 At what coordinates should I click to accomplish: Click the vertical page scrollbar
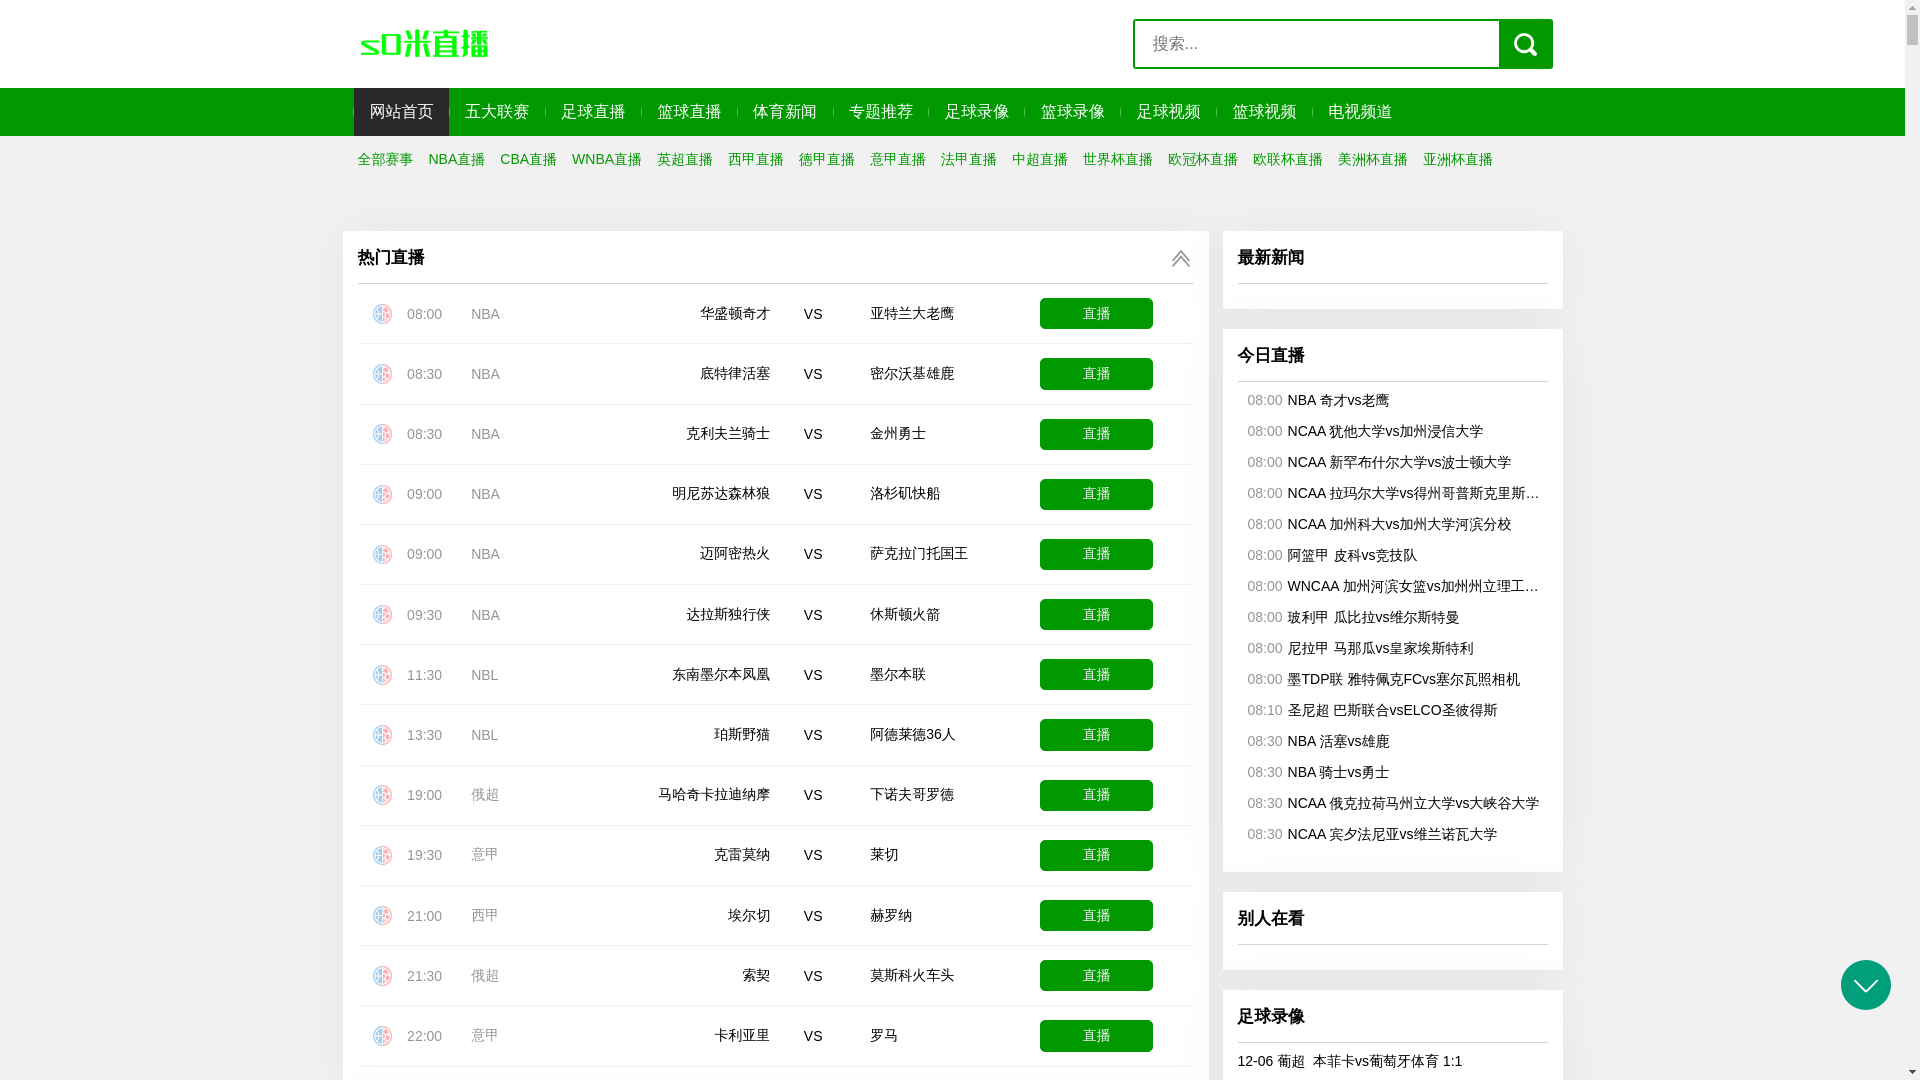[x=1912, y=540]
